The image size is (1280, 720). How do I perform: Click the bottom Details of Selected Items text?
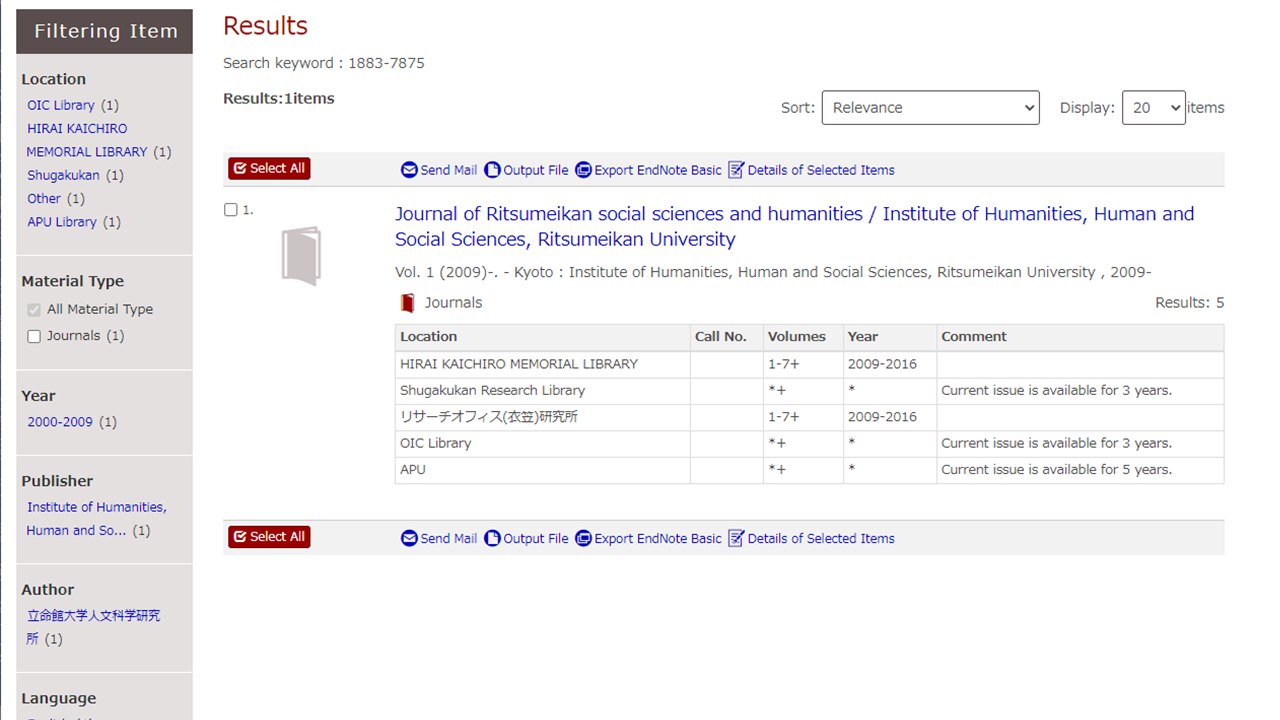(x=821, y=538)
